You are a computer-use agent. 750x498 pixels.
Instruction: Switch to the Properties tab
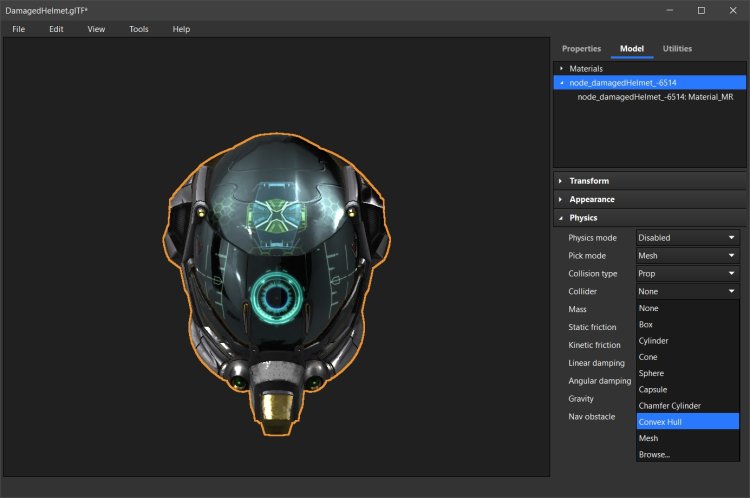point(581,48)
